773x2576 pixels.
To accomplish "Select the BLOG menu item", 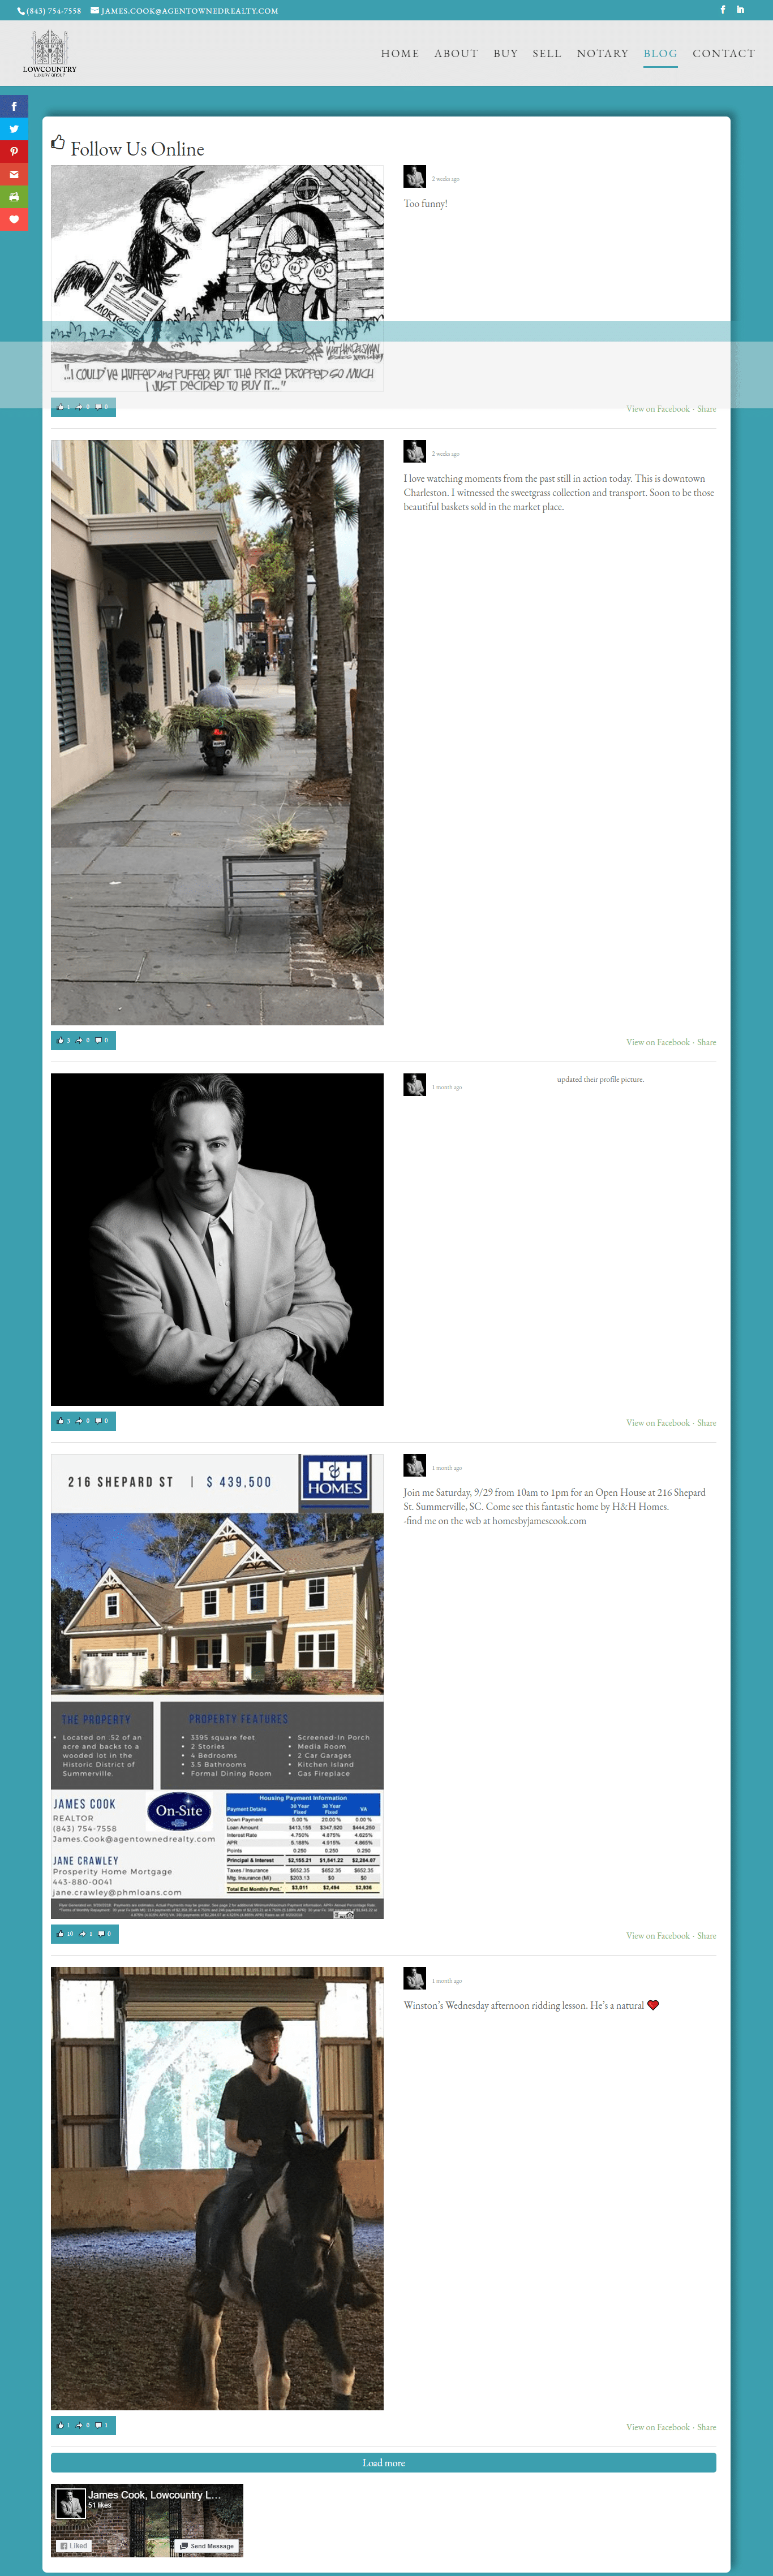I will tap(660, 54).
